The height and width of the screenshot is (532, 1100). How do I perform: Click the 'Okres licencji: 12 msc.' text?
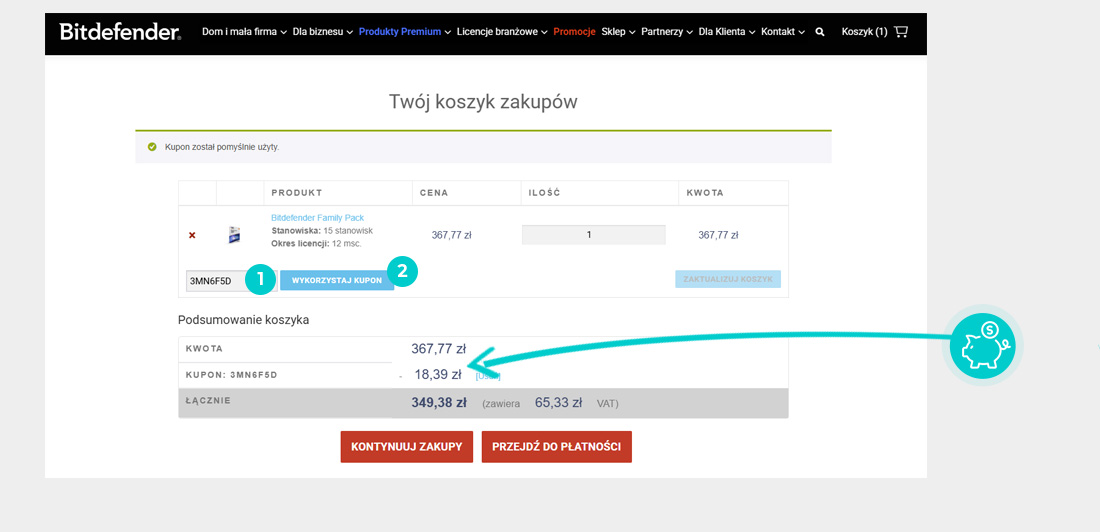(316, 244)
